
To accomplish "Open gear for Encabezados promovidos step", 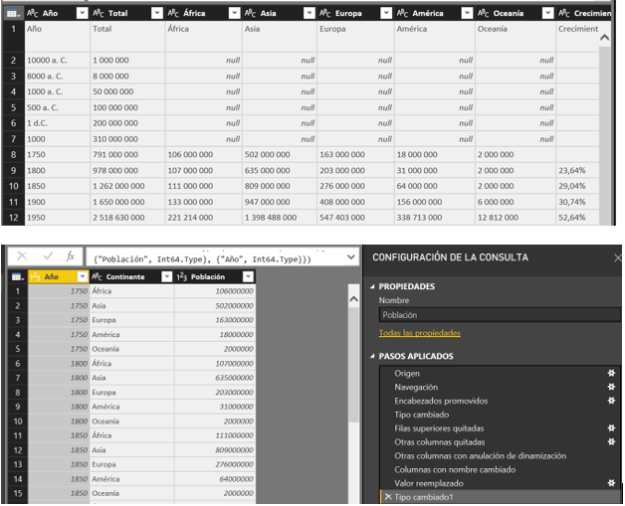I will tap(609, 401).
